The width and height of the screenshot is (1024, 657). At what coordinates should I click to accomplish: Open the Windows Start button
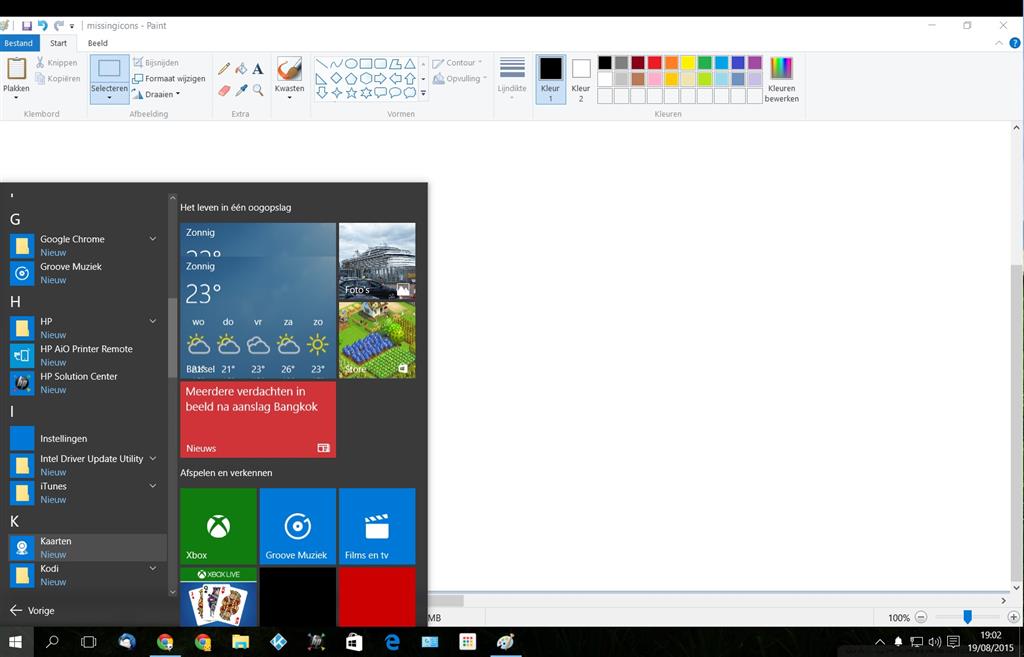tap(14, 642)
